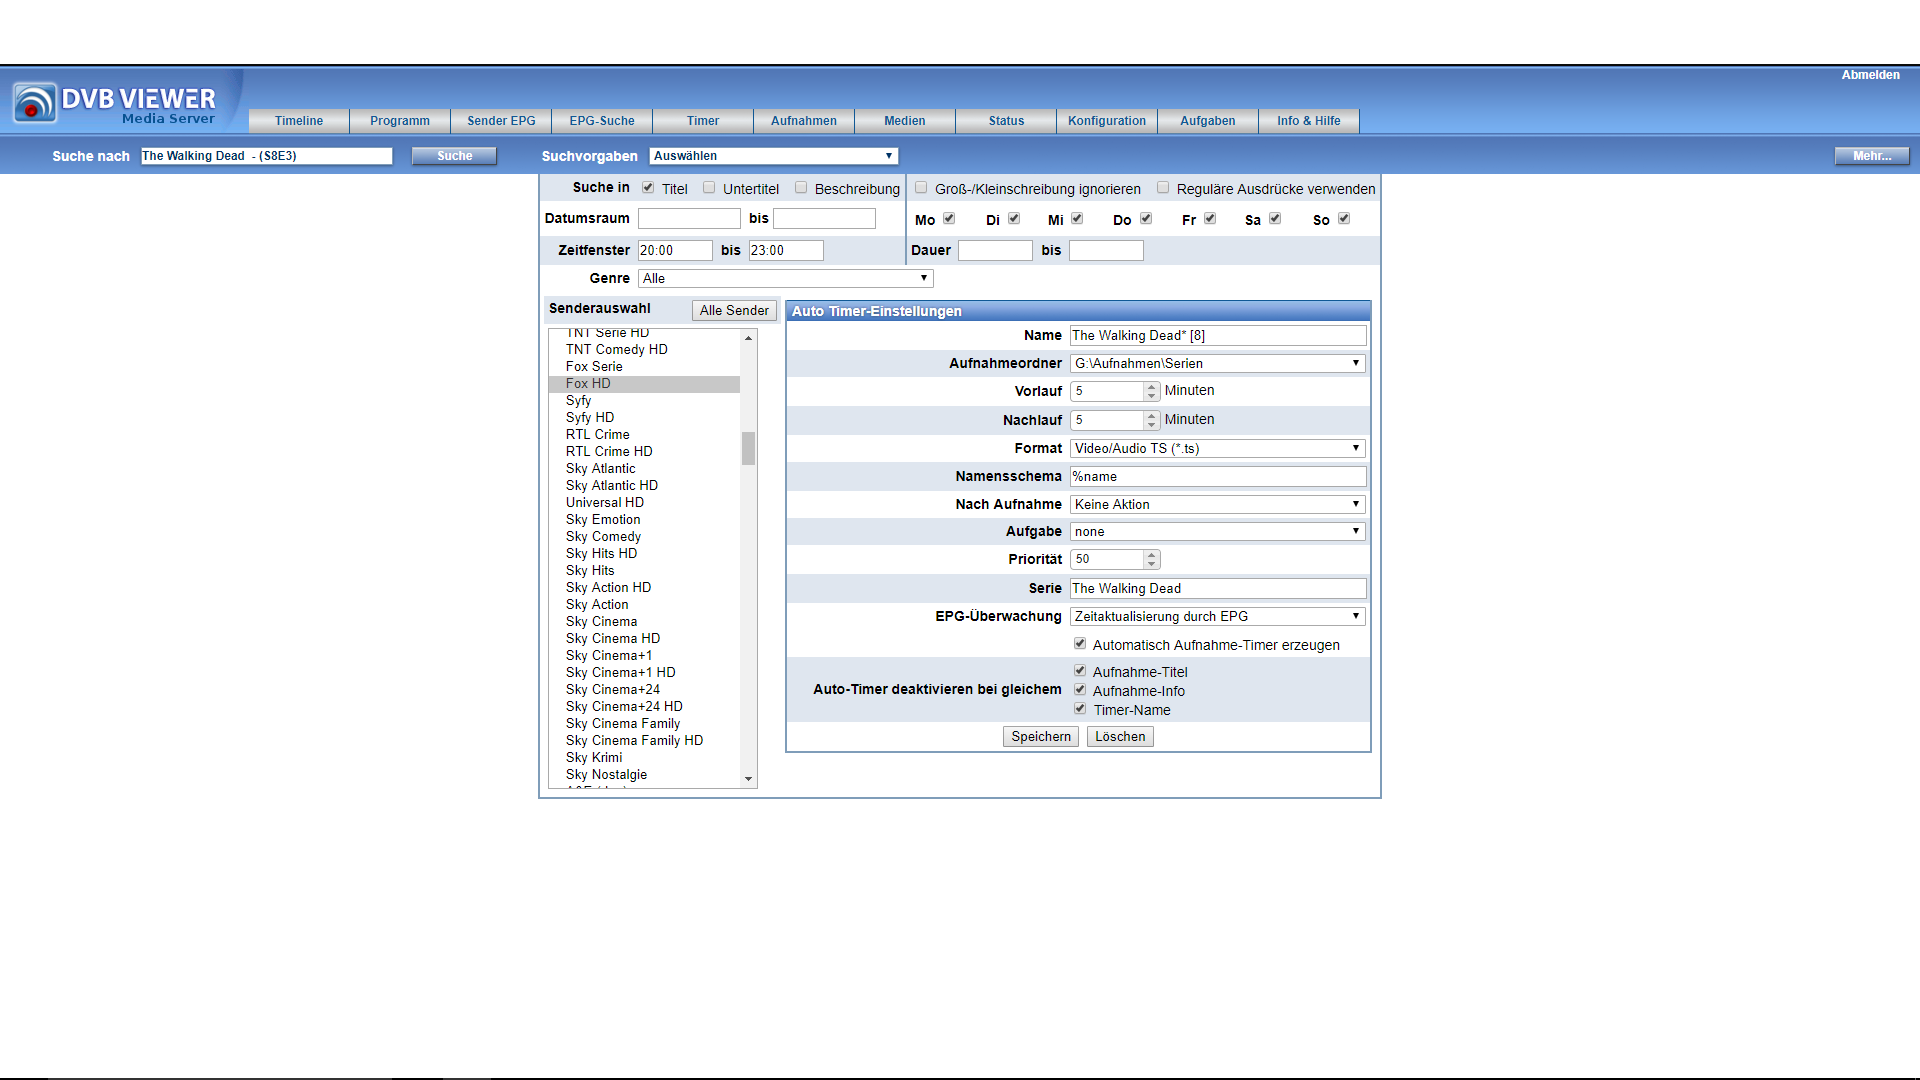Select Sky Cinema Family HD channel

[x=644, y=741]
